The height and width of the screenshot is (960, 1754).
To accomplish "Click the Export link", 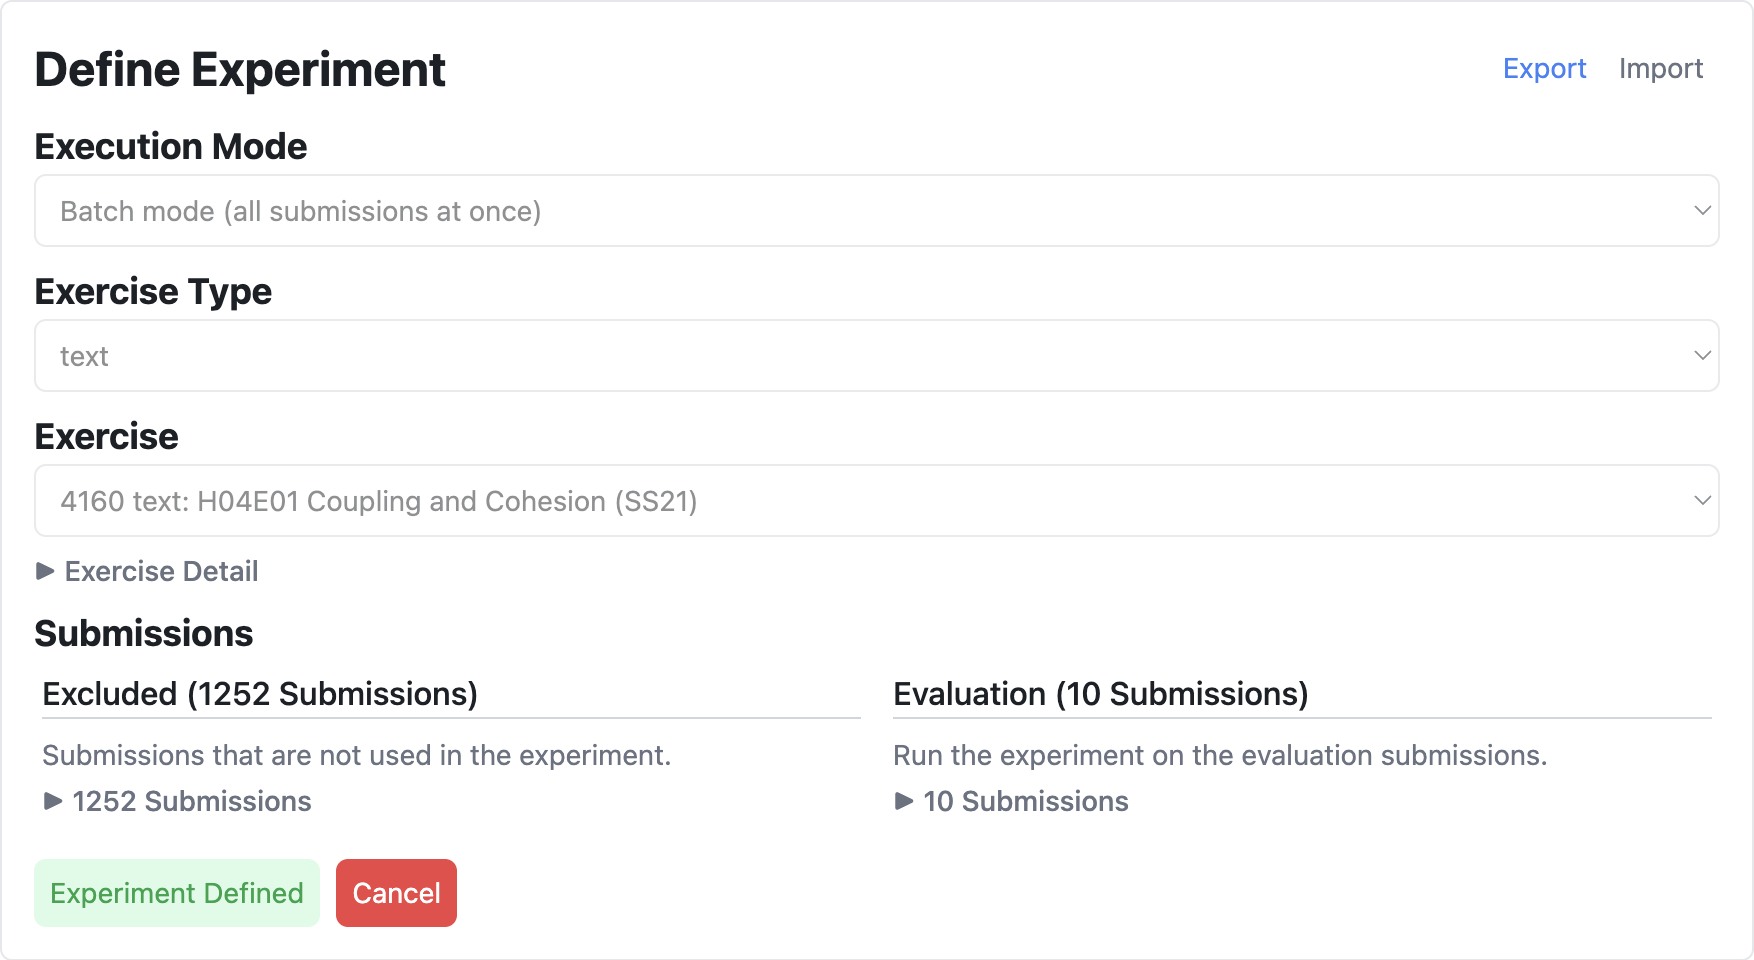I will tap(1544, 68).
